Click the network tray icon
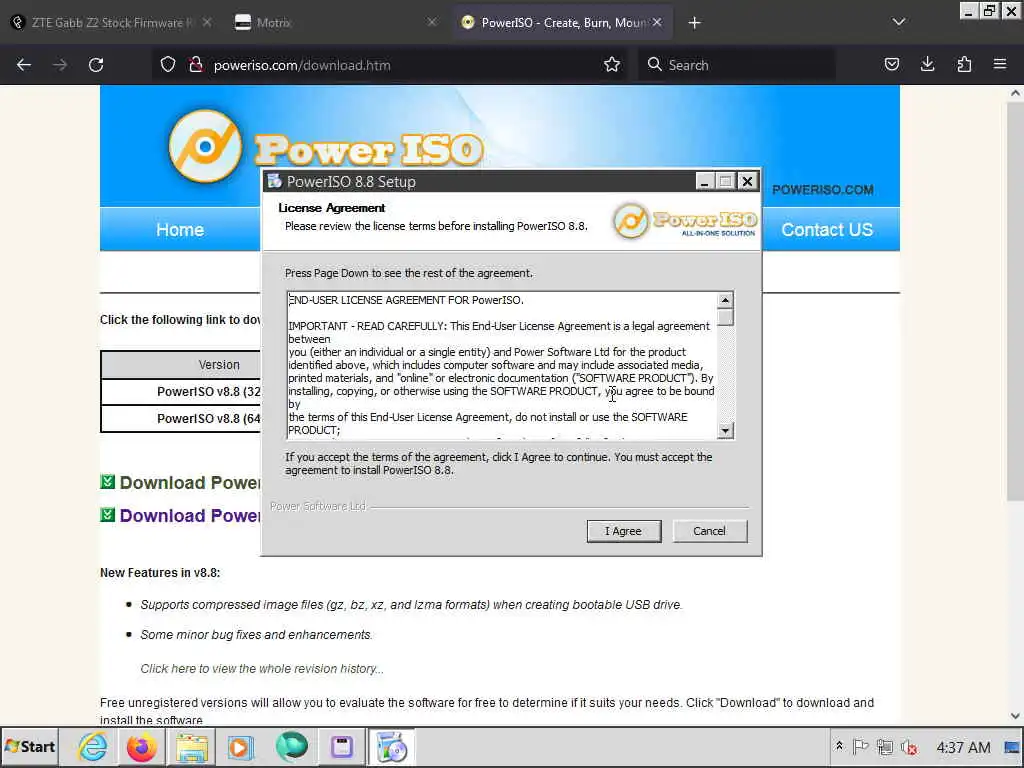Viewport: 1024px width, 768px height. pos(885,747)
